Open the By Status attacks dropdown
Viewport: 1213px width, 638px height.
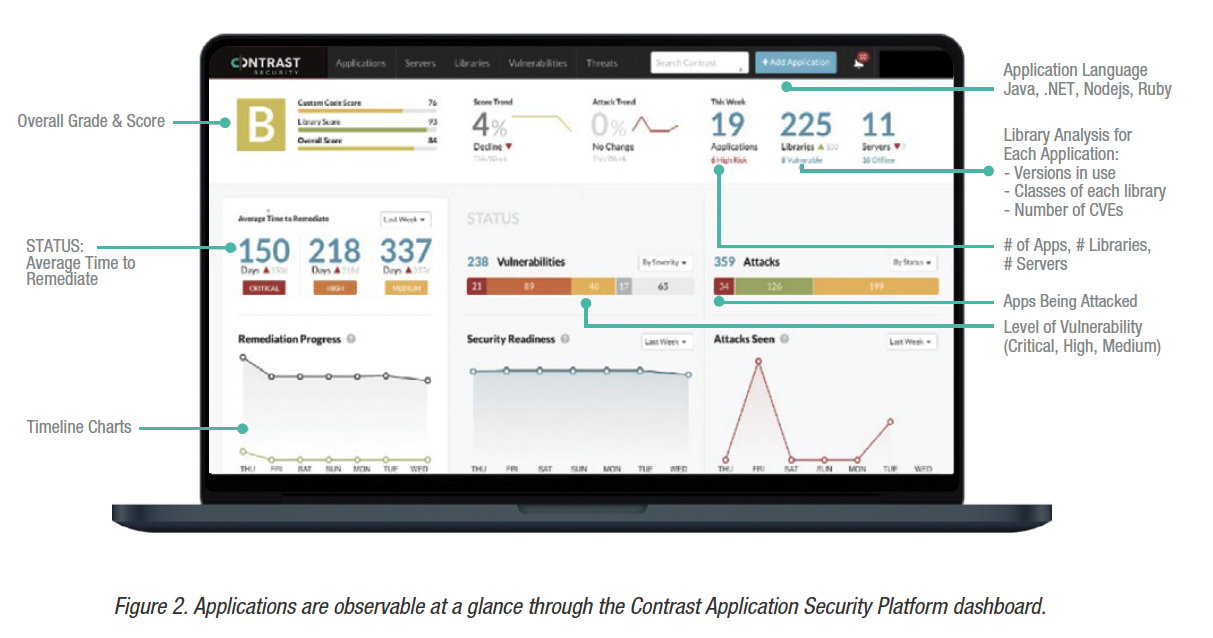(914, 263)
